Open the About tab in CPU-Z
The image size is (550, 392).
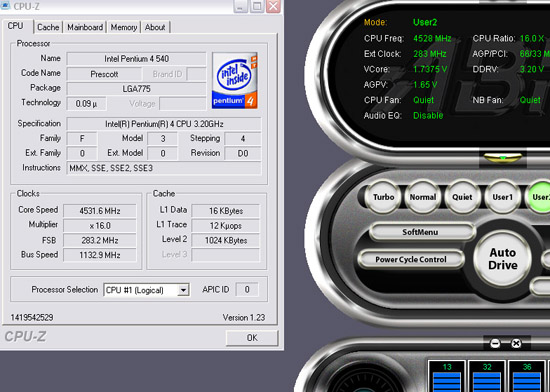point(155,27)
